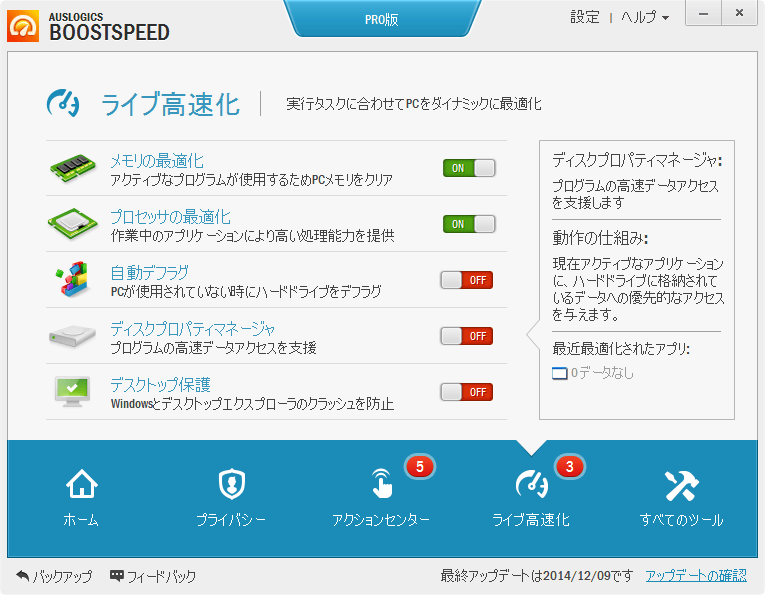Switch to the プライバシー tab label
The height and width of the screenshot is (595, 765).
pyautogui.click(x=231, y=520)
